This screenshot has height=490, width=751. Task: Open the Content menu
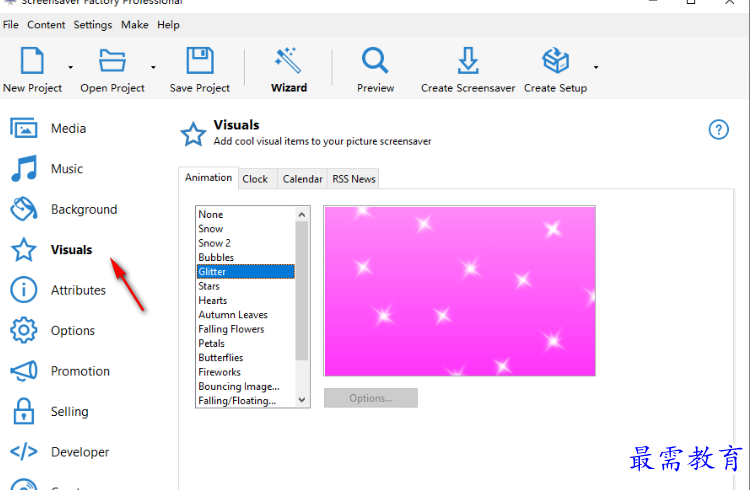click(x=46, y=25)
